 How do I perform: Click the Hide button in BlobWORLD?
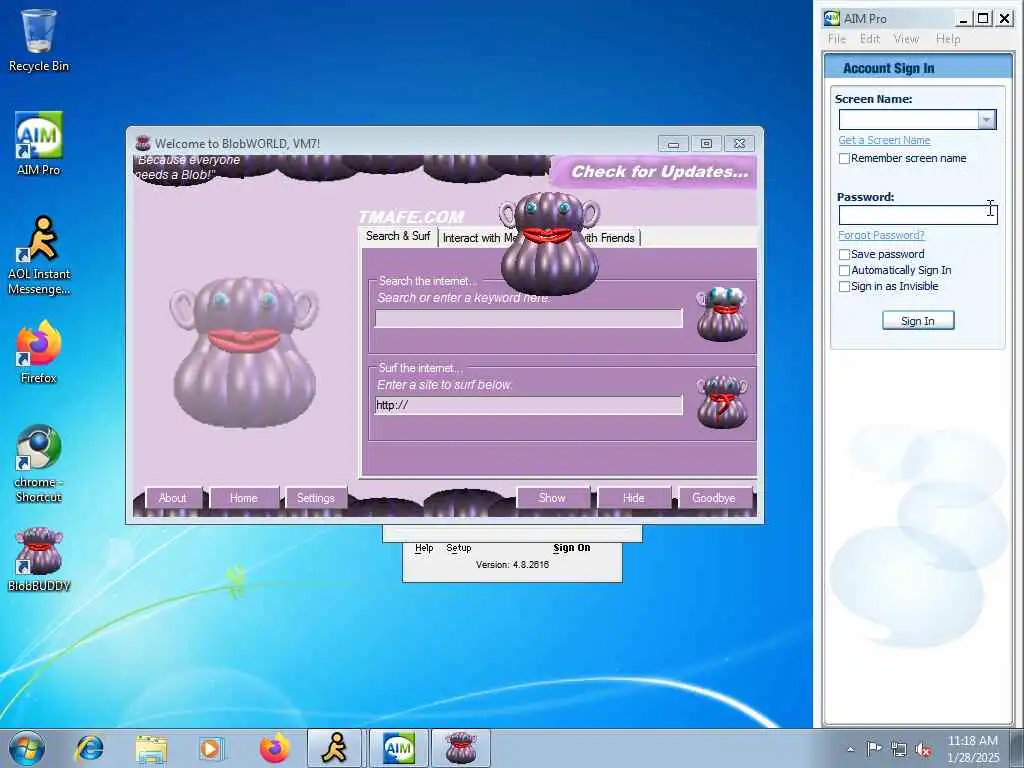pyautogui.click(x=633, y=498)
